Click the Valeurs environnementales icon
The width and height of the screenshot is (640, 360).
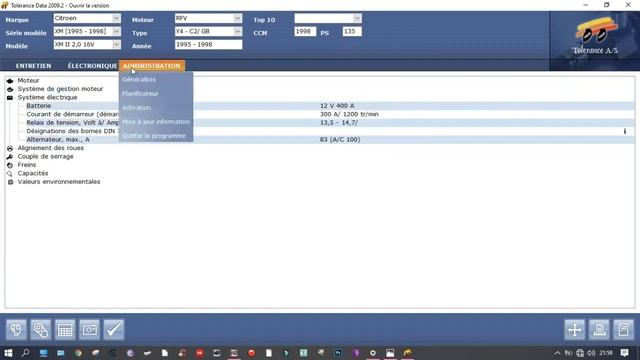point(10,182)
